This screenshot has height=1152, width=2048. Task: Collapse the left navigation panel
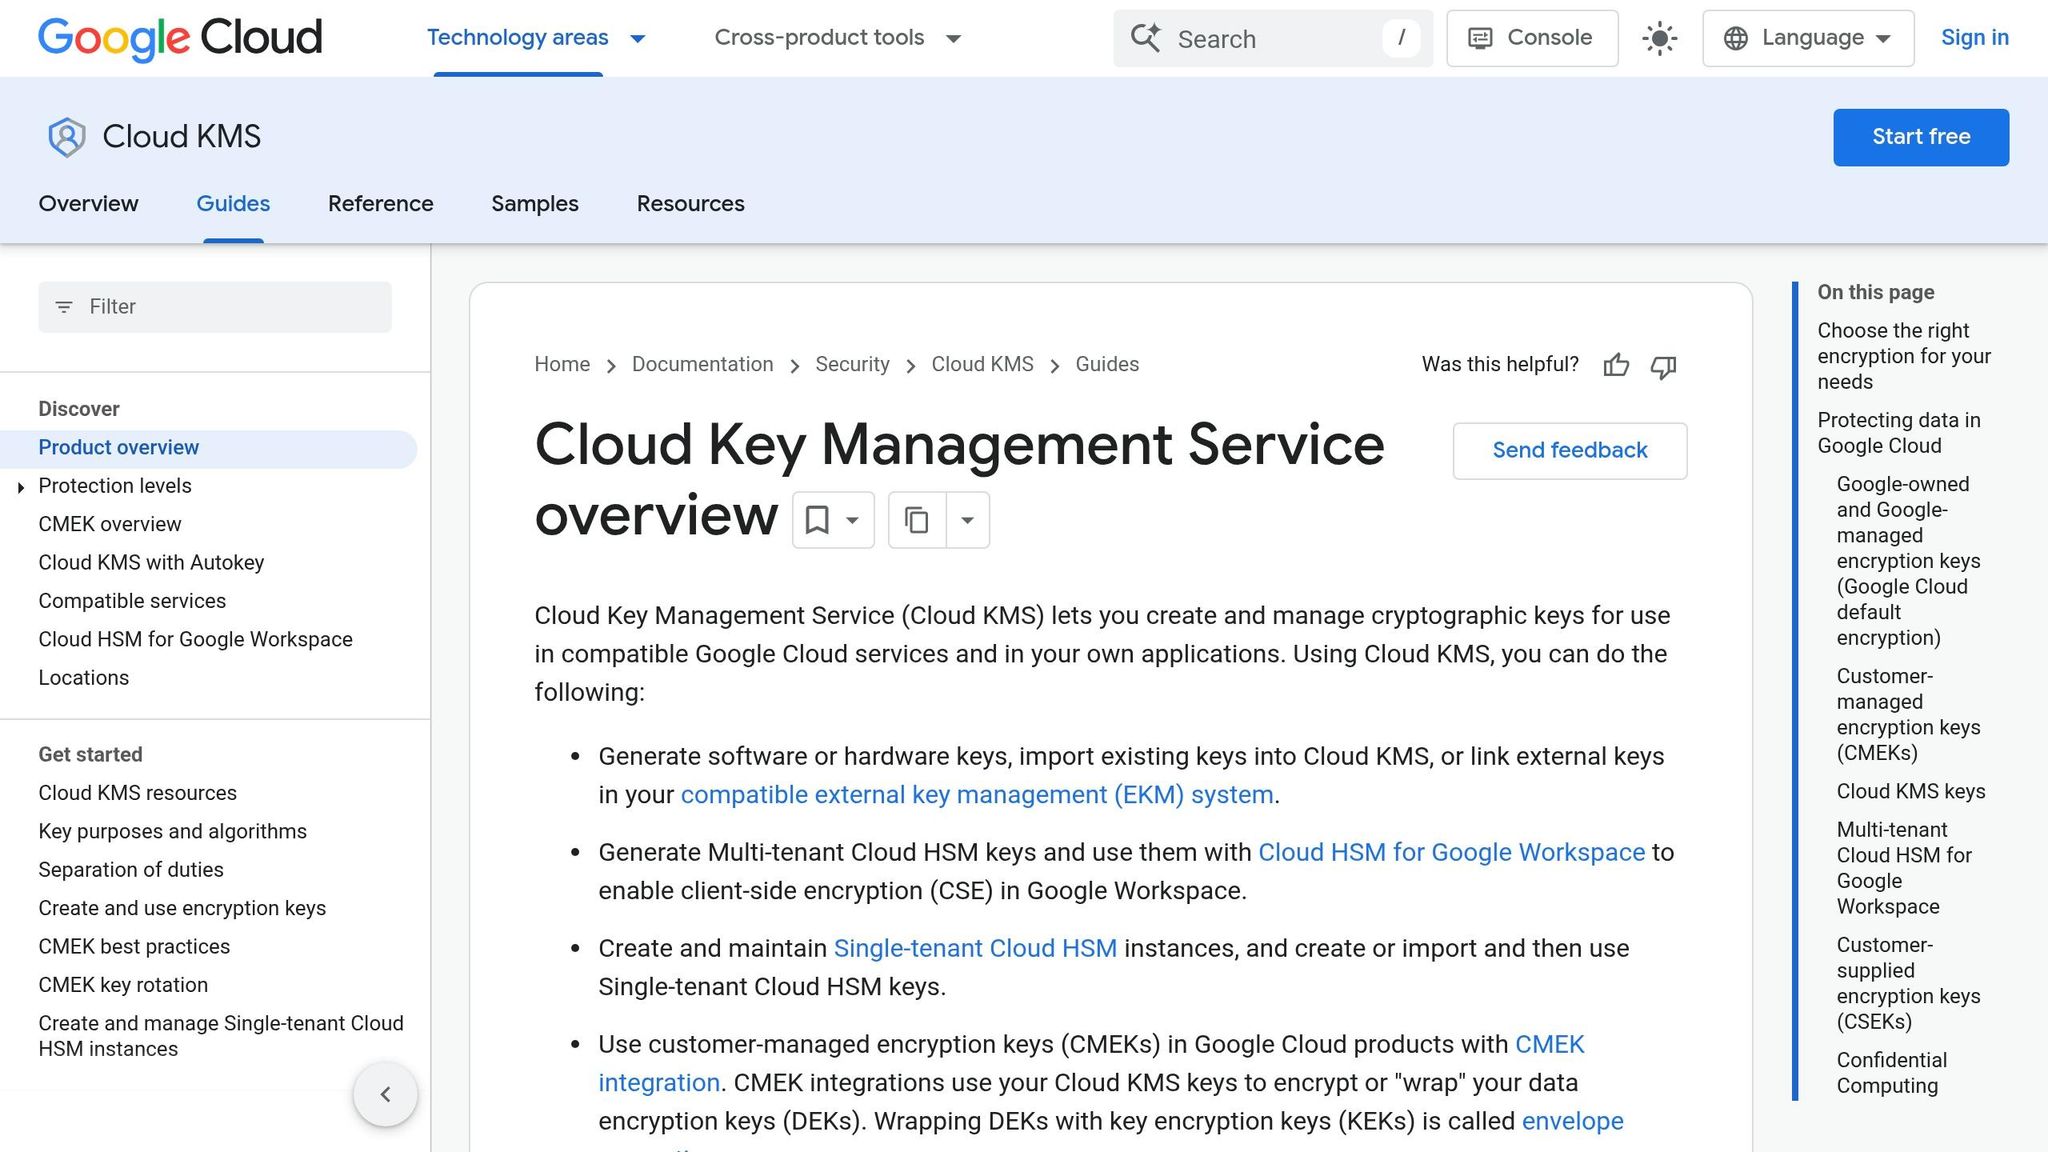point(385,1094)
